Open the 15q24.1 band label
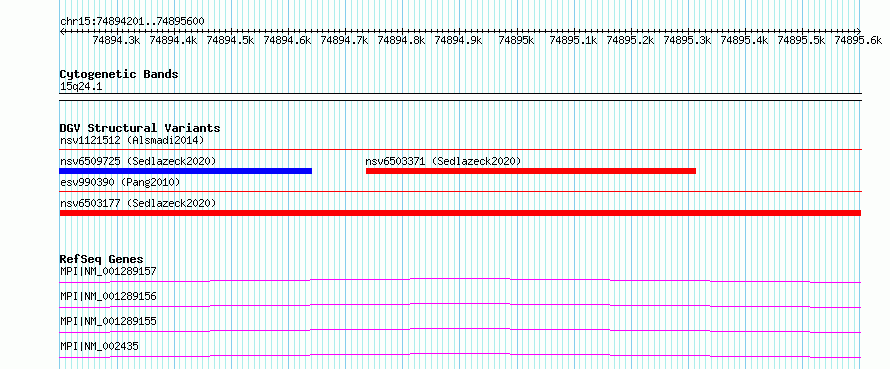This screenshot has height=369, width=890. tap(81, 87)
